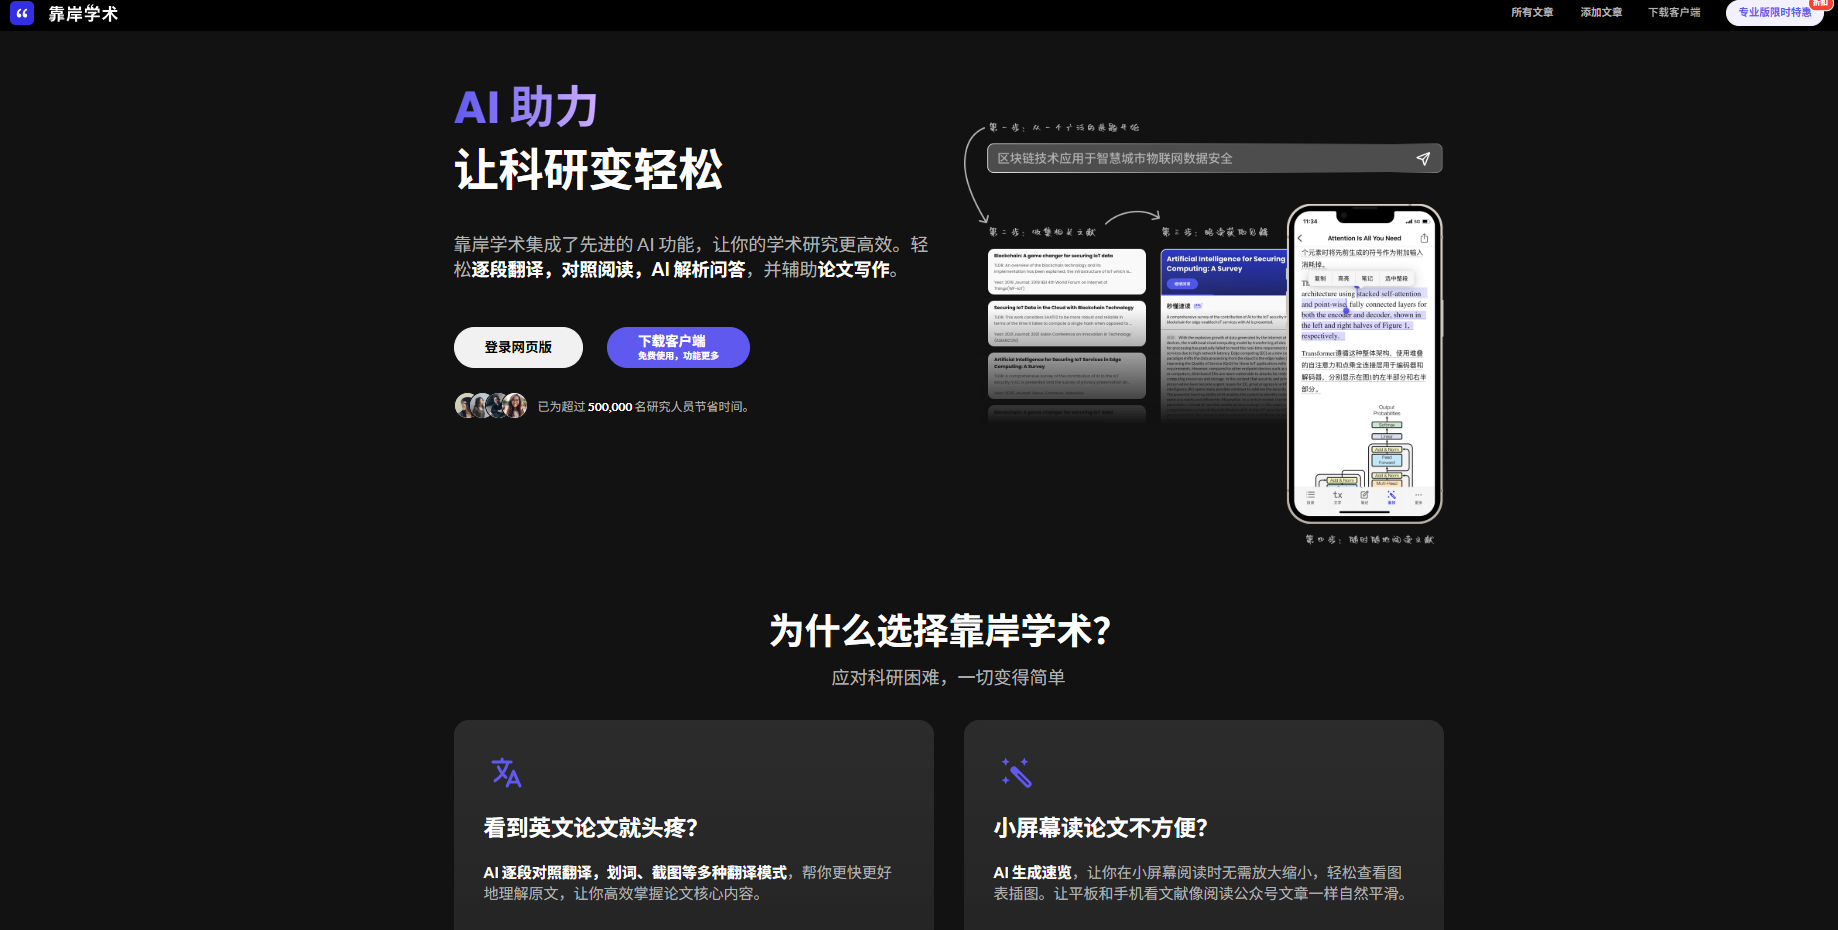Click the purple 下载客户端 免费使用 button
The image size is (1838, 930).
[x=678, y=347]
